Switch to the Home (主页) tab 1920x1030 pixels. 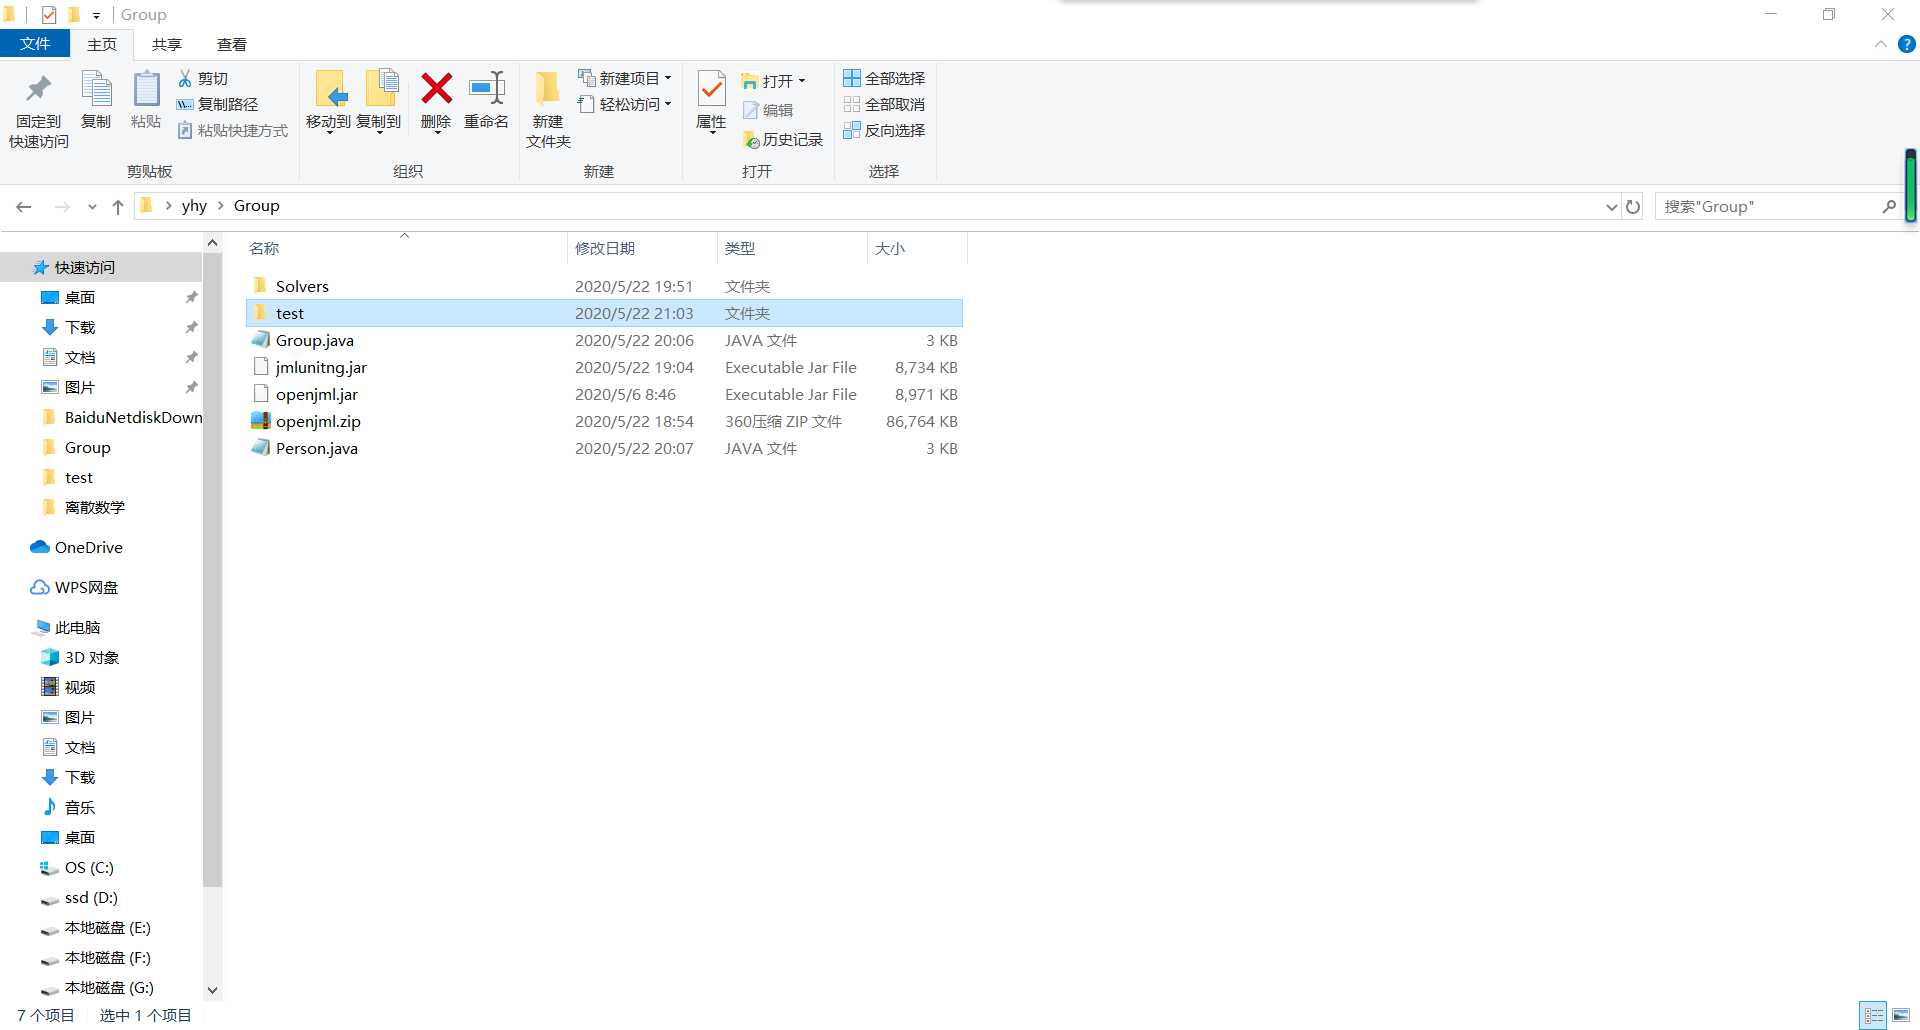(102, 44)
